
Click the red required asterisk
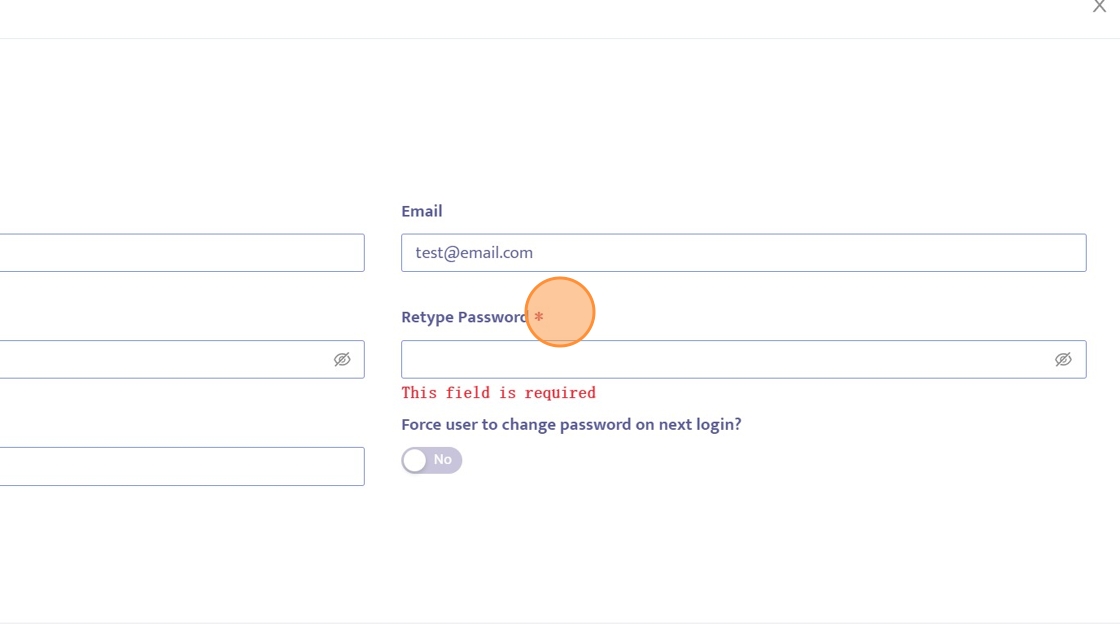point(539,317)
